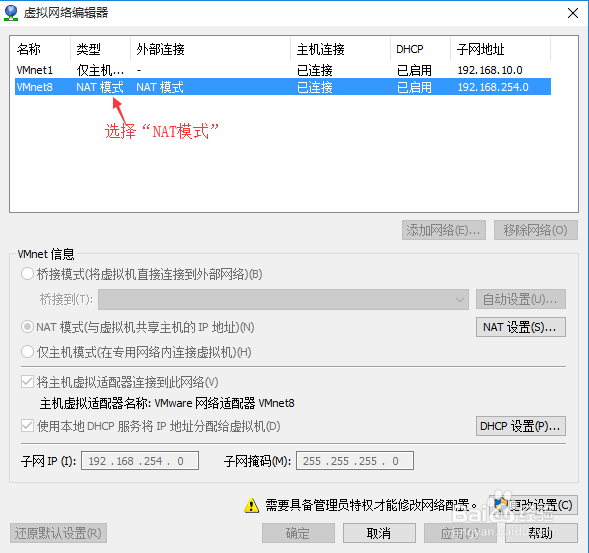Select the NAT 模式 radio button
The height and width of the screenshot is (553, 589).
(27, 327)
